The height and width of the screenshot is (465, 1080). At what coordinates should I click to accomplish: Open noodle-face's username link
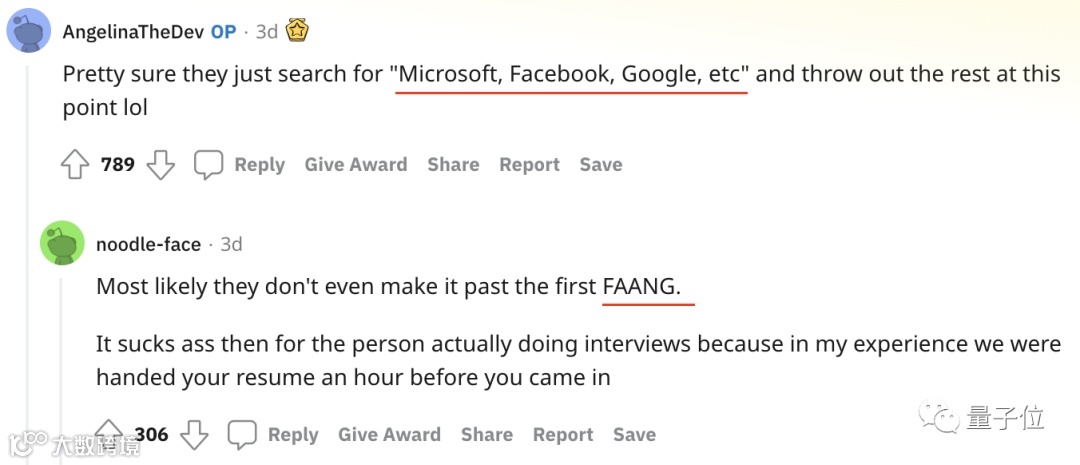pos(148,244)
